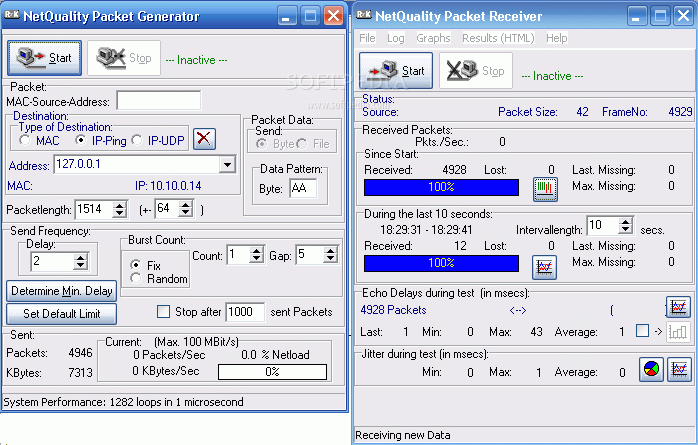The width and height of the screenshot is (698, 445).
Task: Click 'Receiving new Data' status bar text
Action: (402, 435)
